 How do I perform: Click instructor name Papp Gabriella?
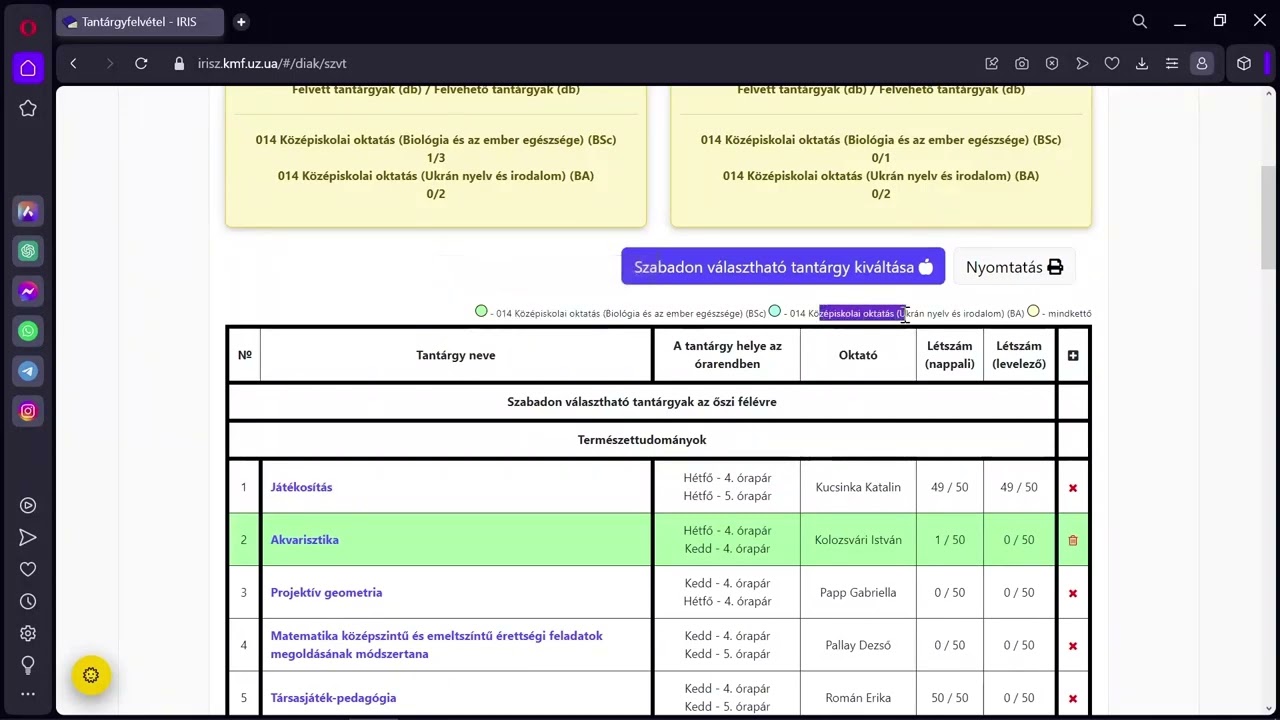tap(858, 593)
